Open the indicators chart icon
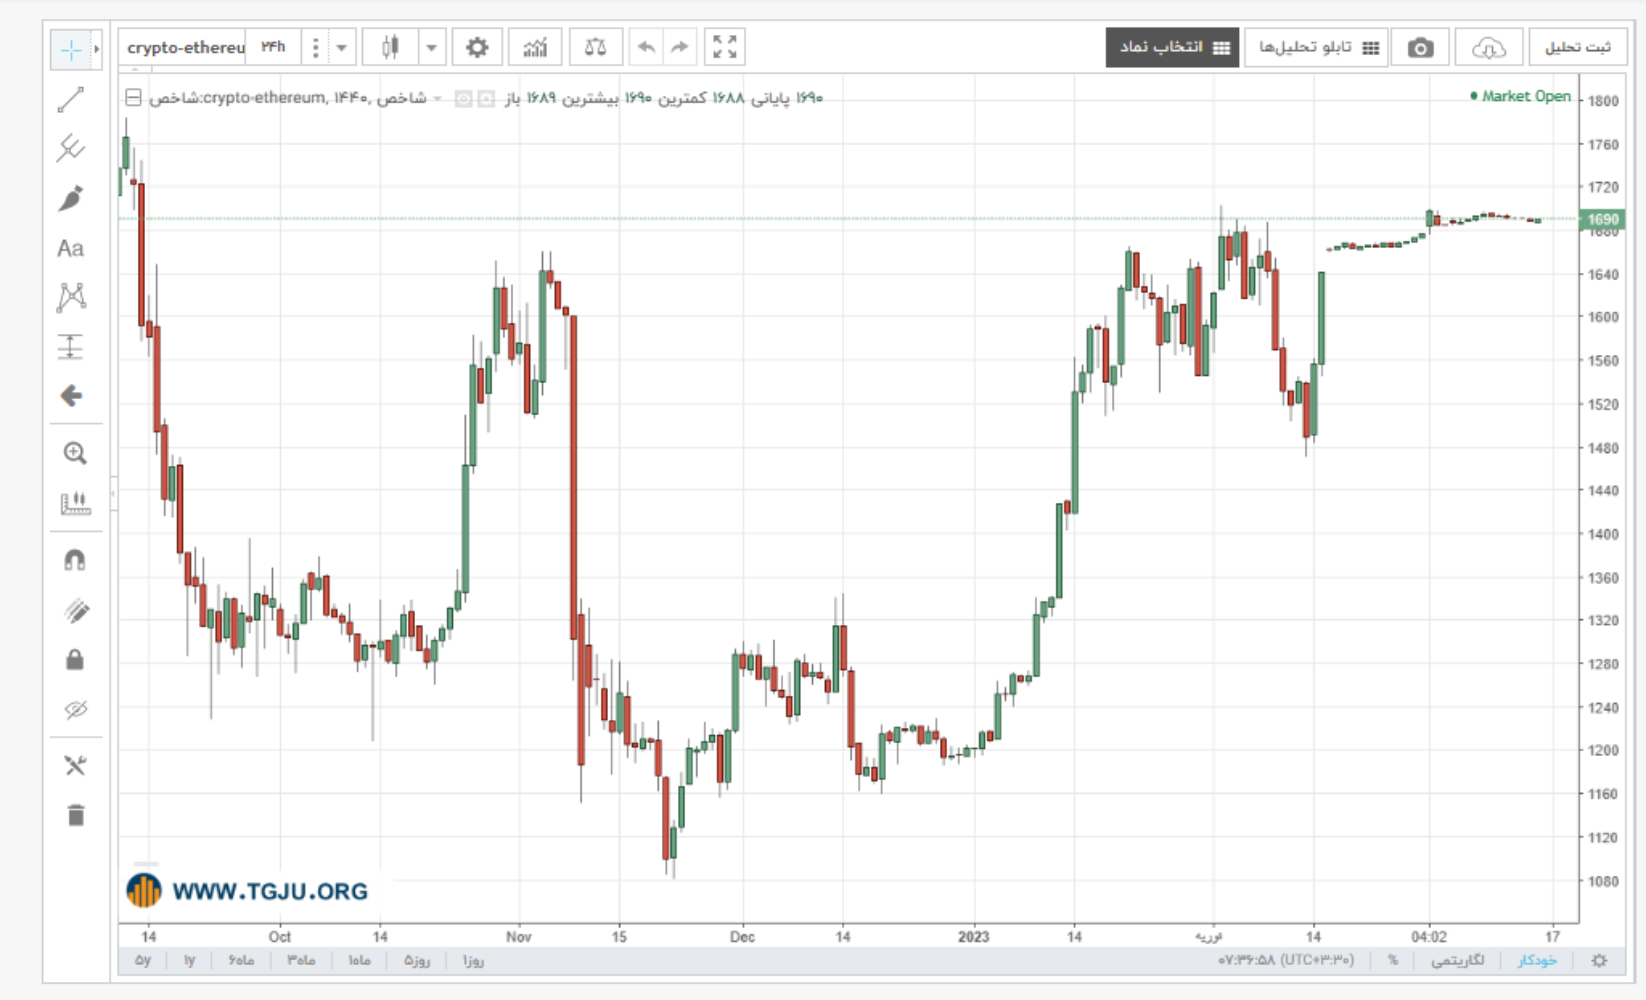Screen dimensions: 1646x1000 pos(536,47)
